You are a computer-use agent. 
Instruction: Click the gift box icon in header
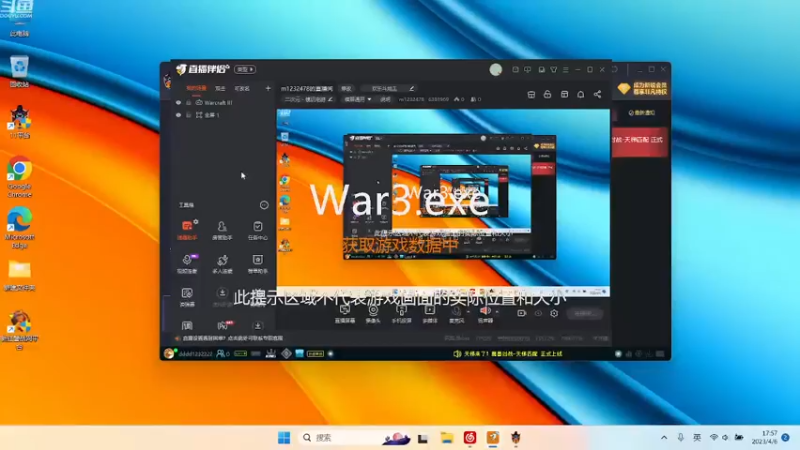[x=531, y=94]
